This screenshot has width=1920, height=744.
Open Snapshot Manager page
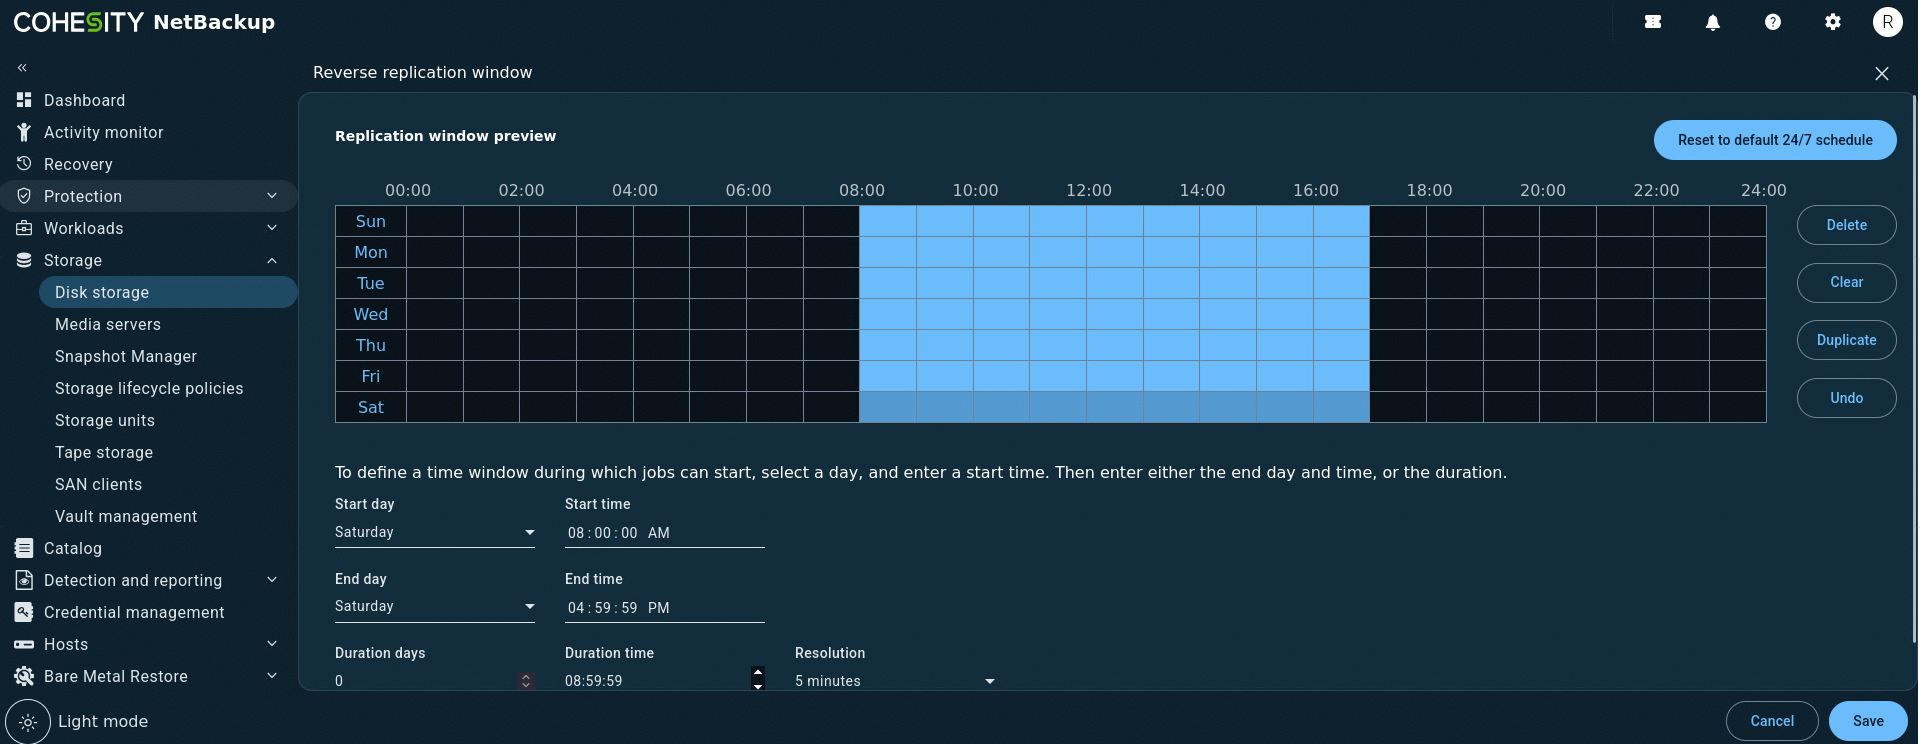[126, 356]
